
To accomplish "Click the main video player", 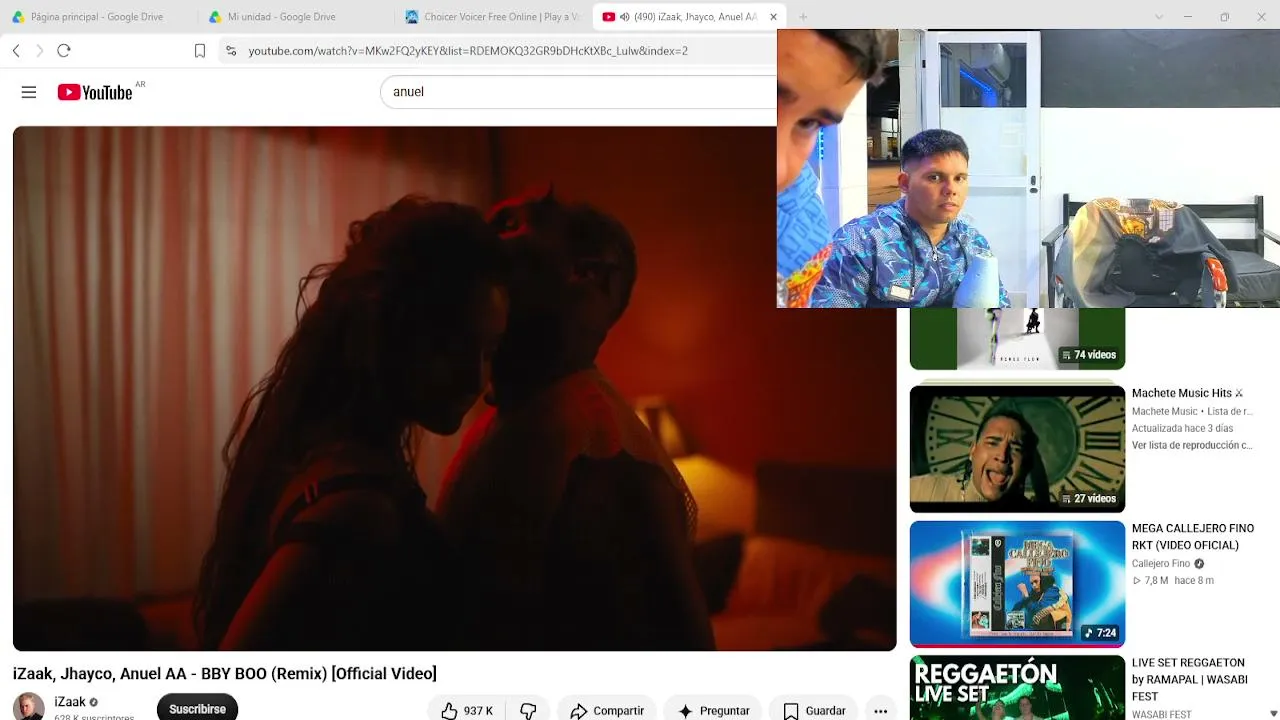I will point(454,388).
